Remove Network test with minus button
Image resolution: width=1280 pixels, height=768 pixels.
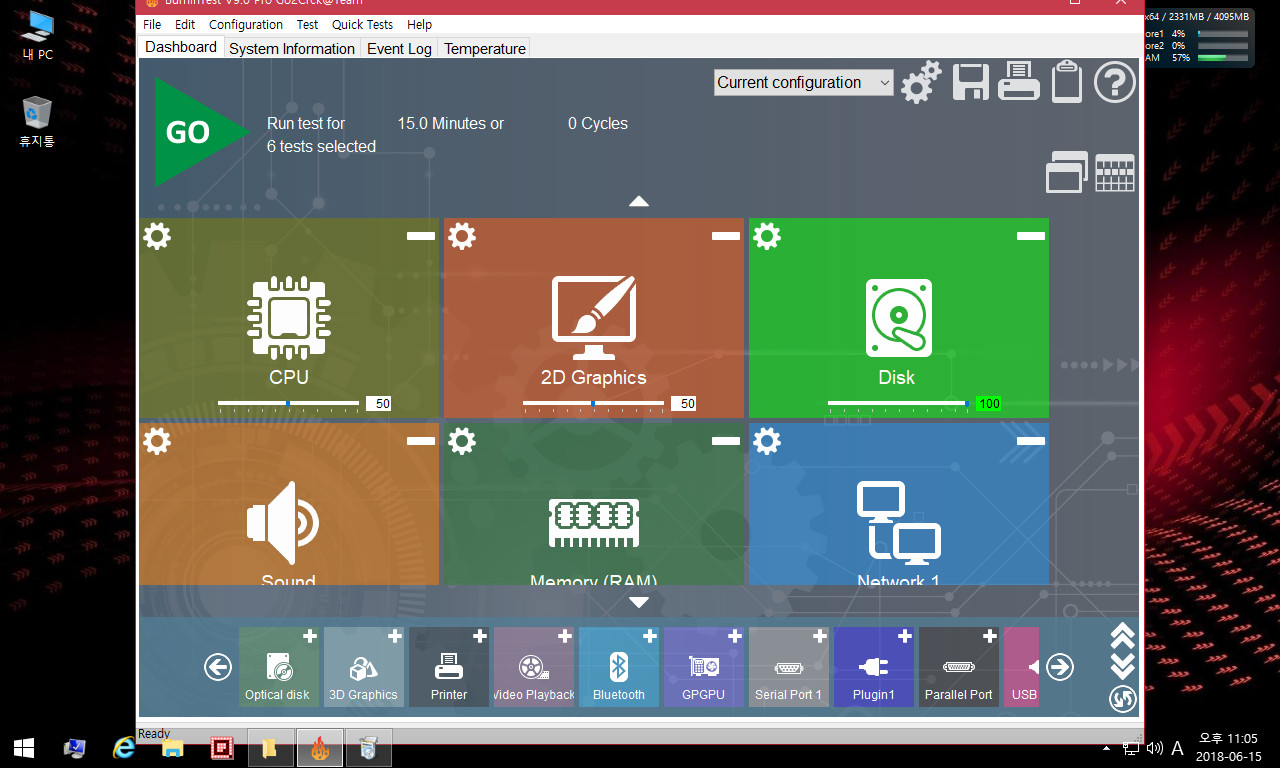coord(1031,440)
